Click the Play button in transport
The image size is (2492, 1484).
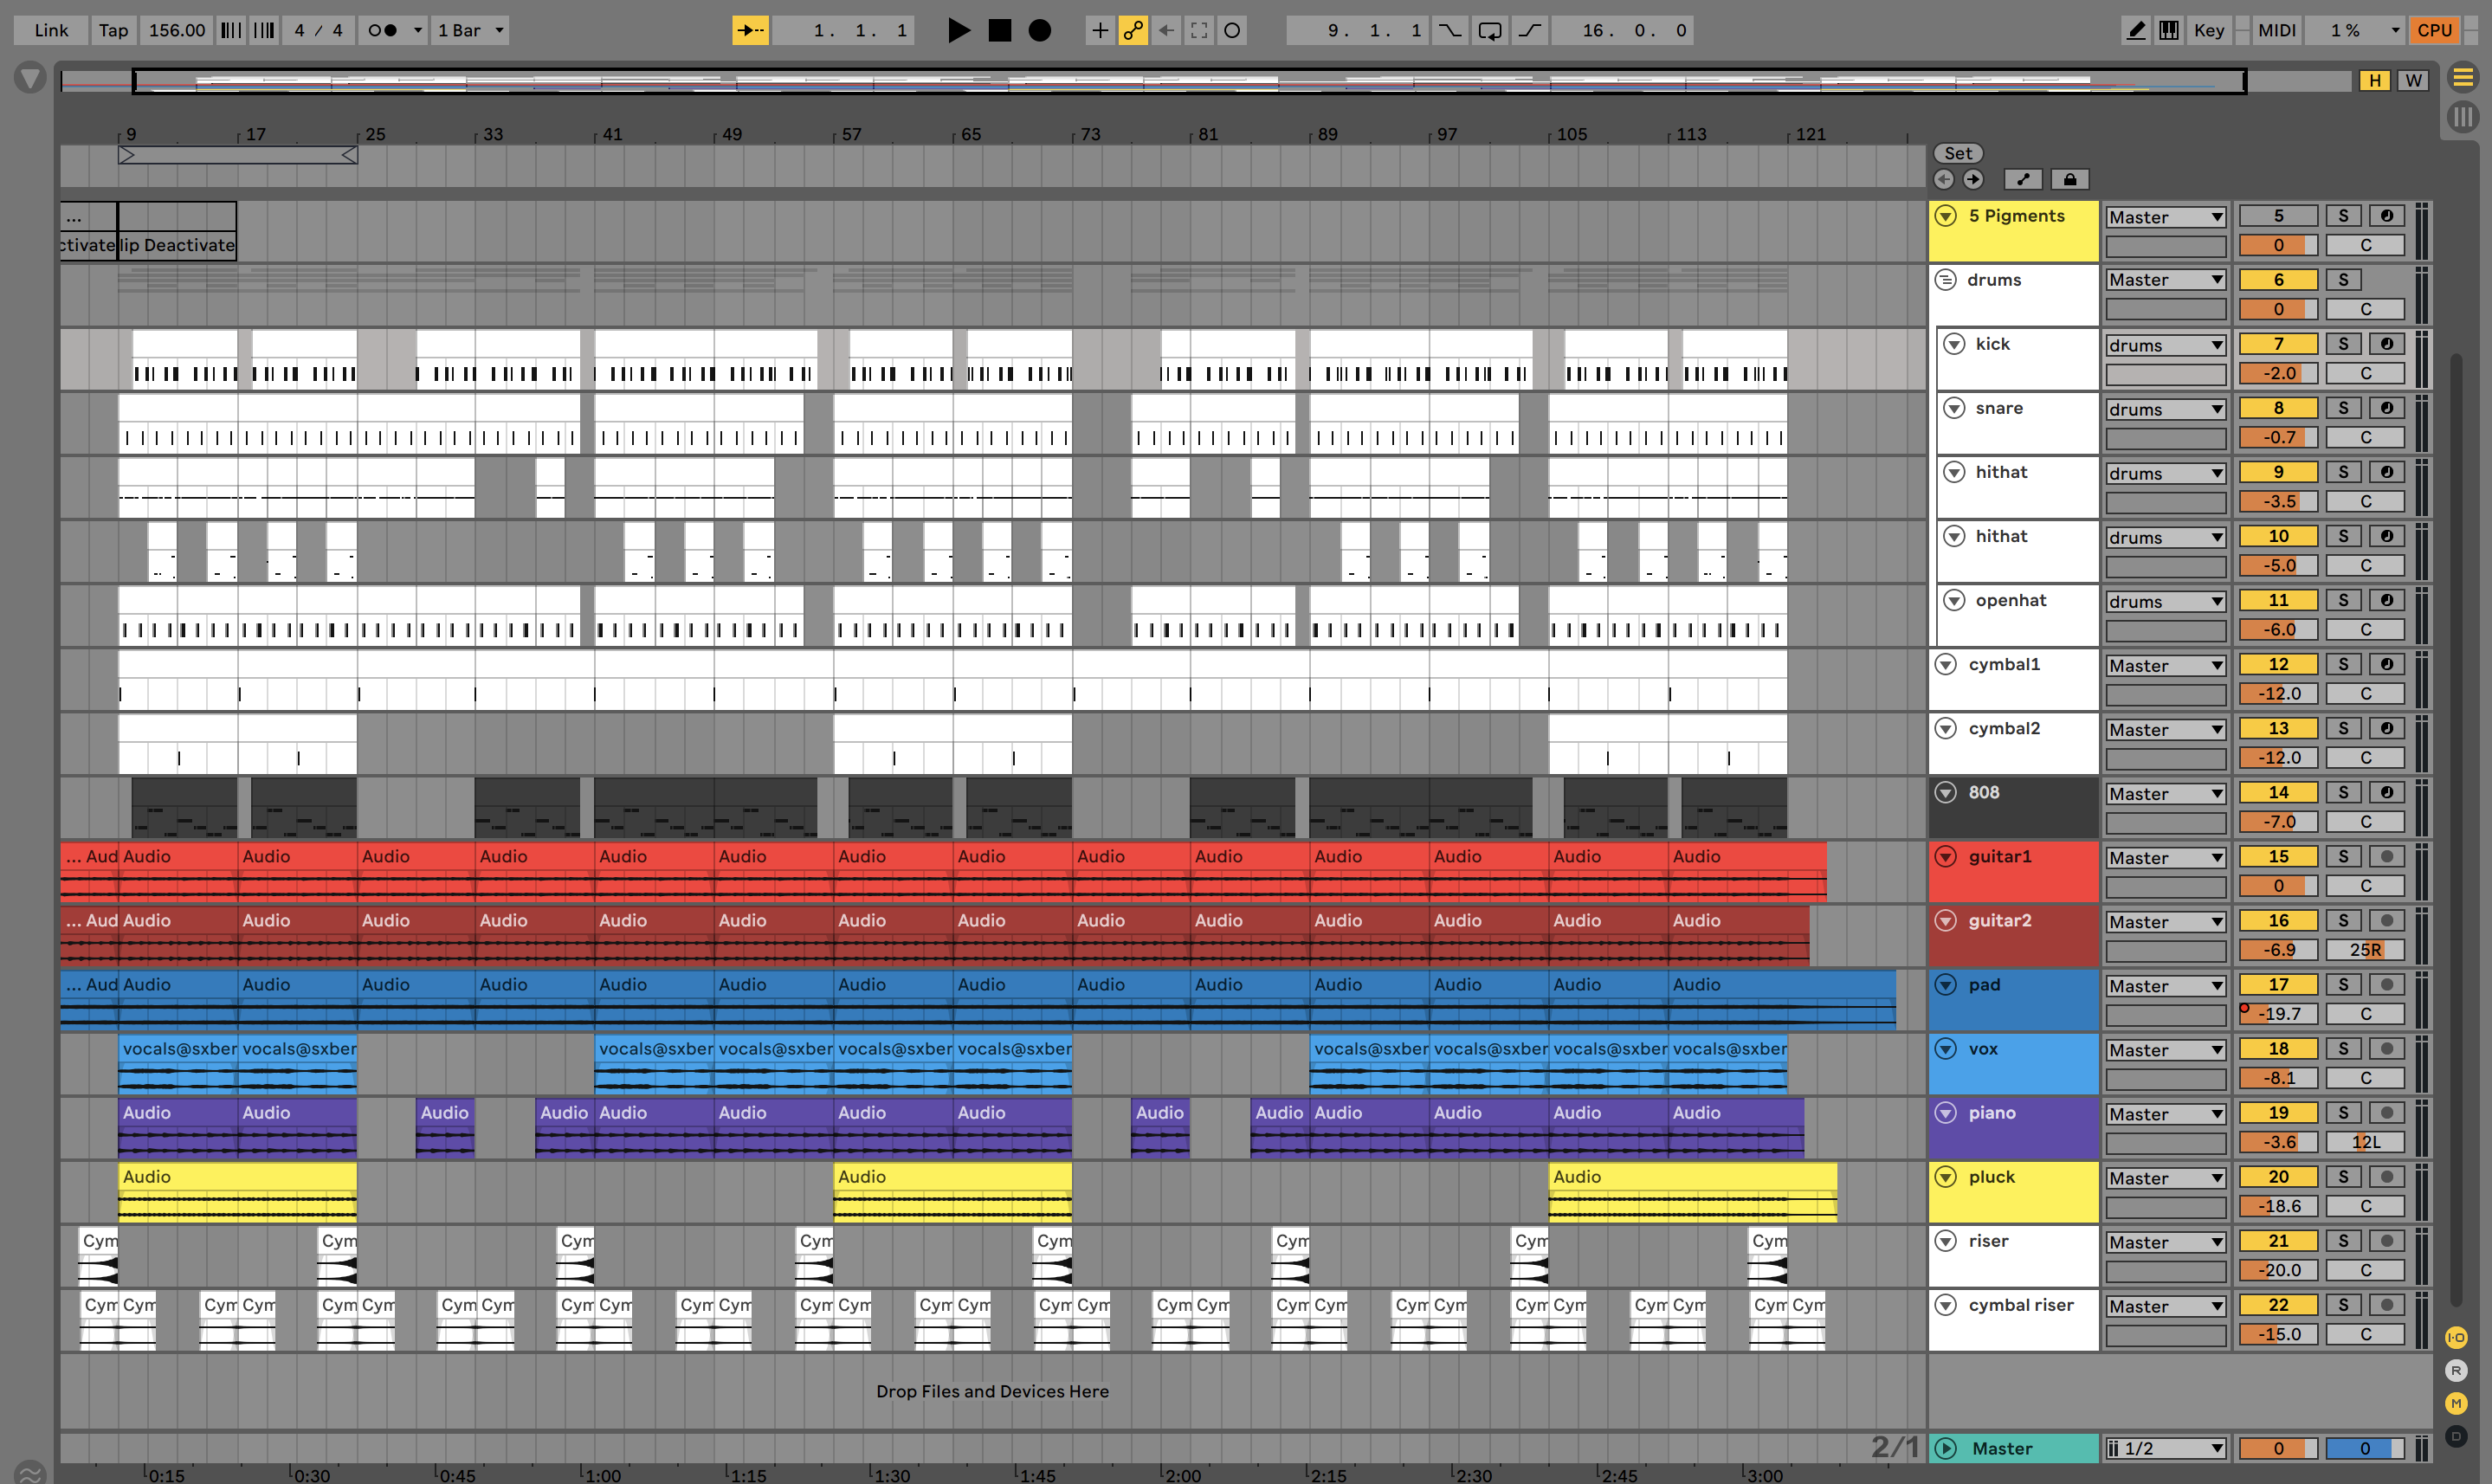point(958,30)
